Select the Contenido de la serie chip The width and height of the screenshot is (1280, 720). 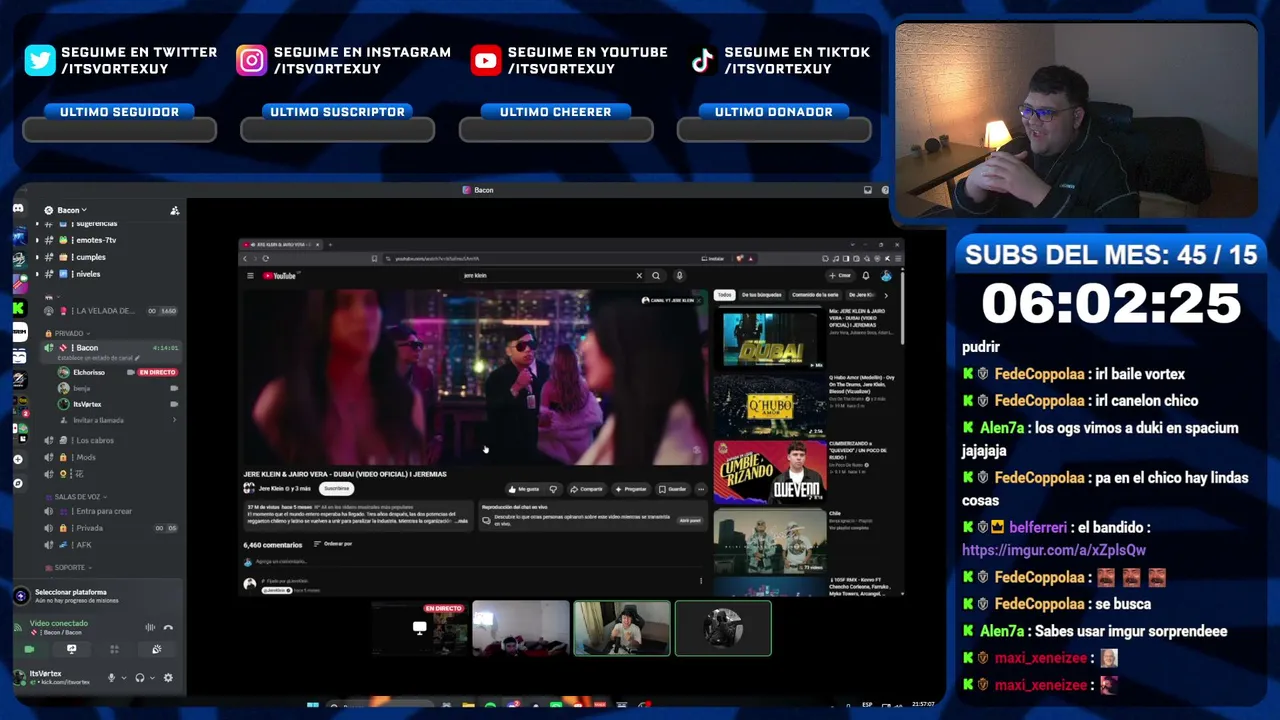815,295
